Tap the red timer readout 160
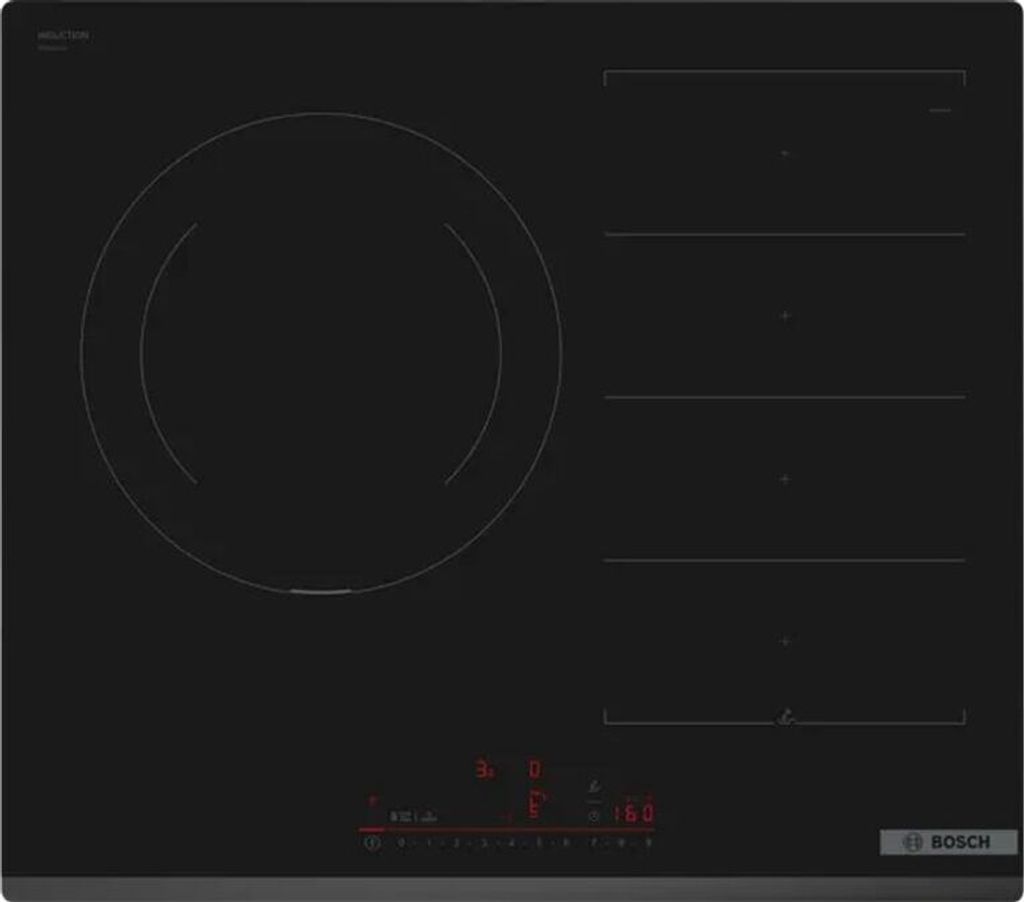The height and width of the screenshot is (902, 1024). (x=634, y=814)
